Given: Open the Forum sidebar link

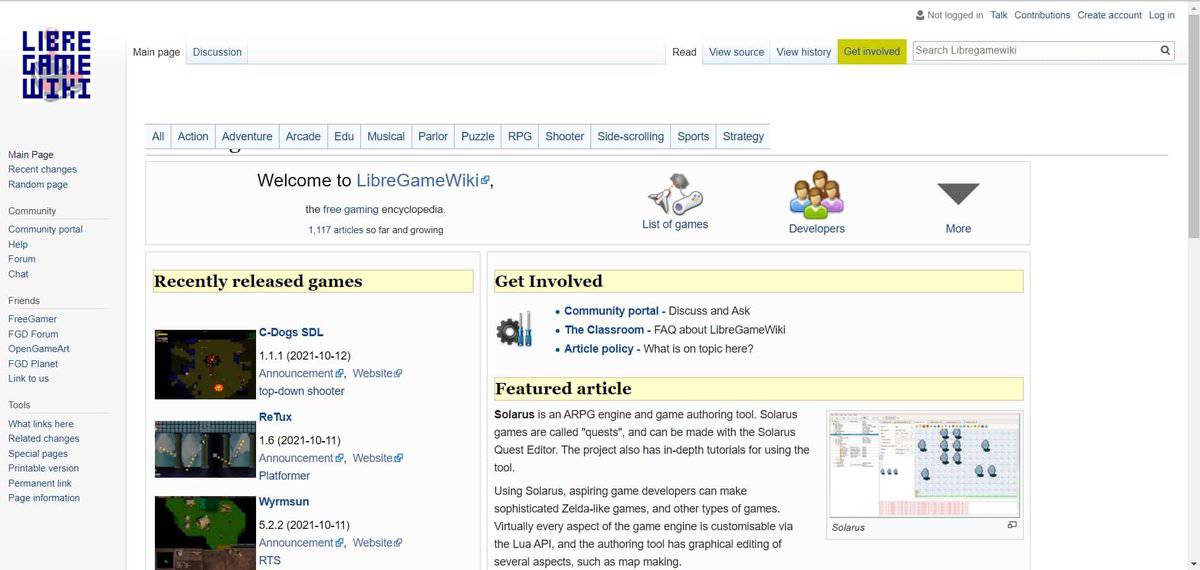Looking at the screenshot, I should 22,259.
